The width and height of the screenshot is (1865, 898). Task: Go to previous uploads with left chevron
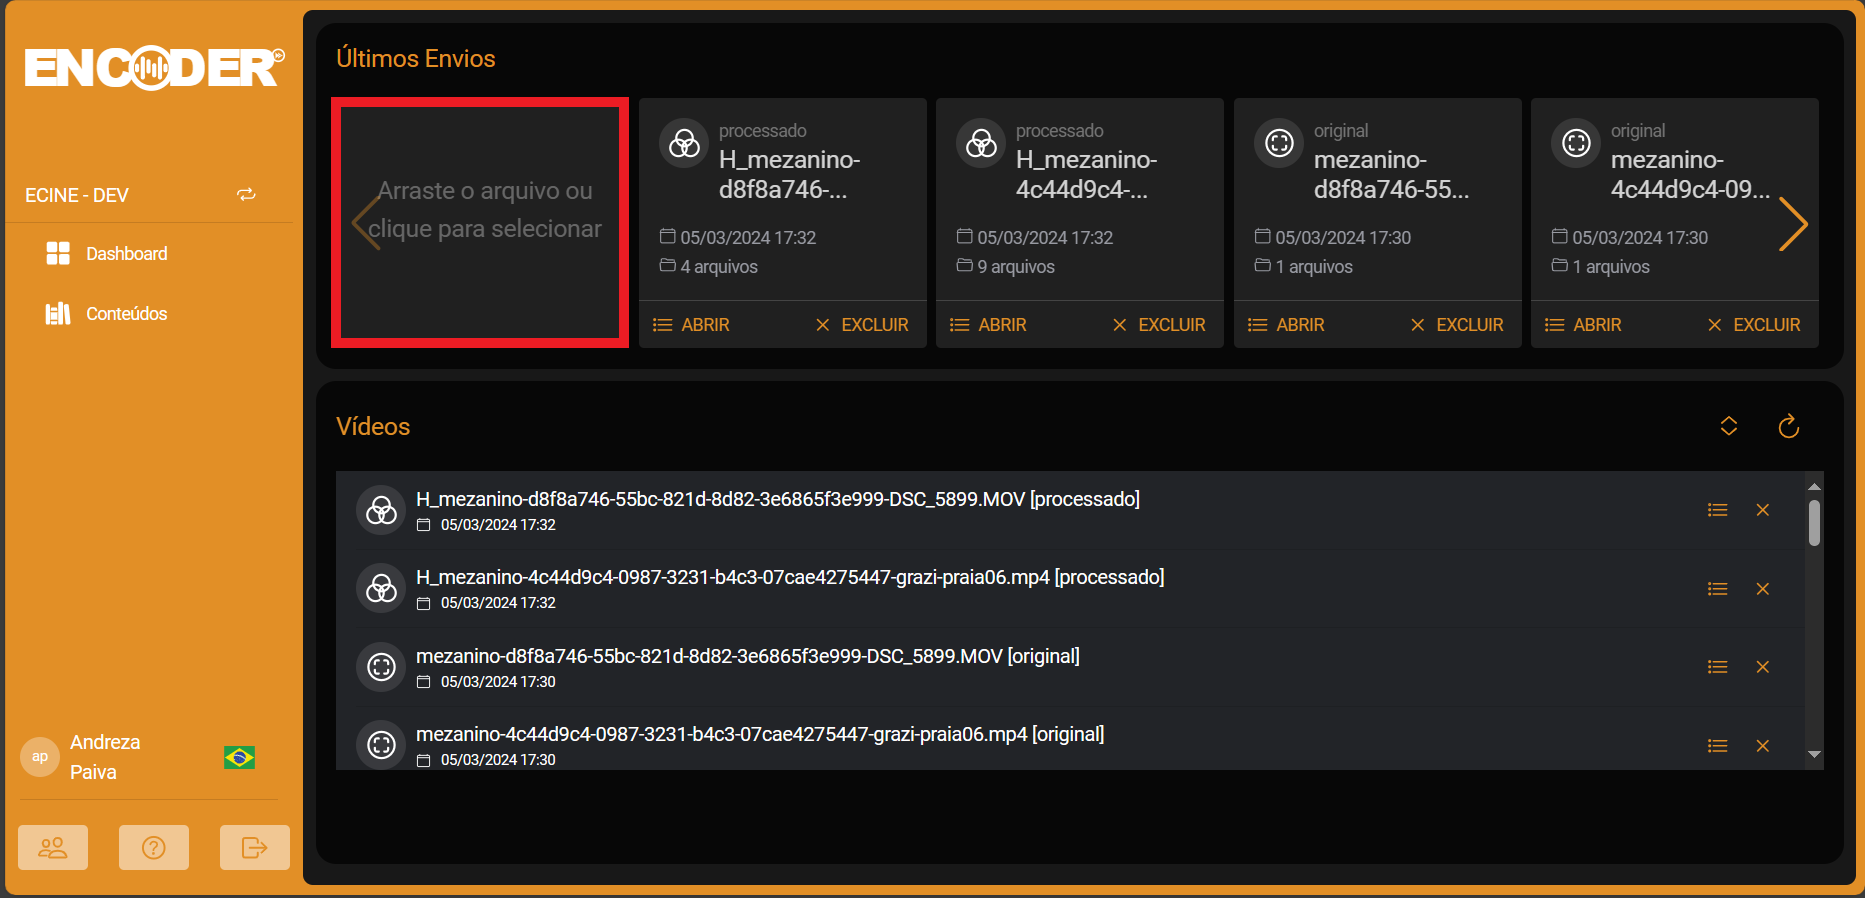[x=366, y=222]
